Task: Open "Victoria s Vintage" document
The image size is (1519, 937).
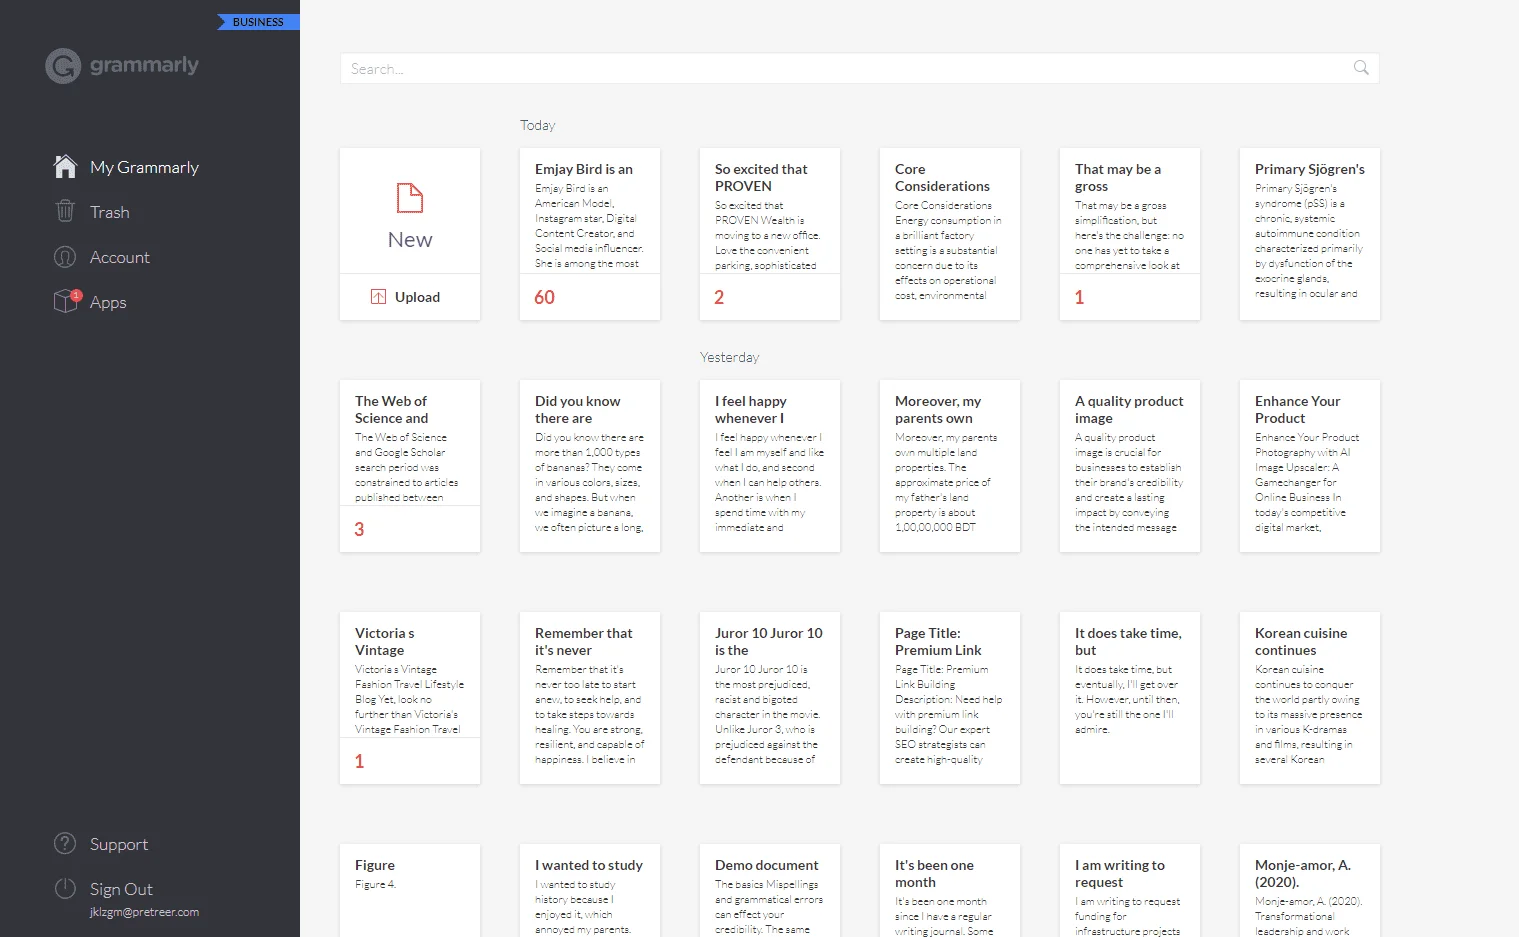Action: (x=410, y=698)
